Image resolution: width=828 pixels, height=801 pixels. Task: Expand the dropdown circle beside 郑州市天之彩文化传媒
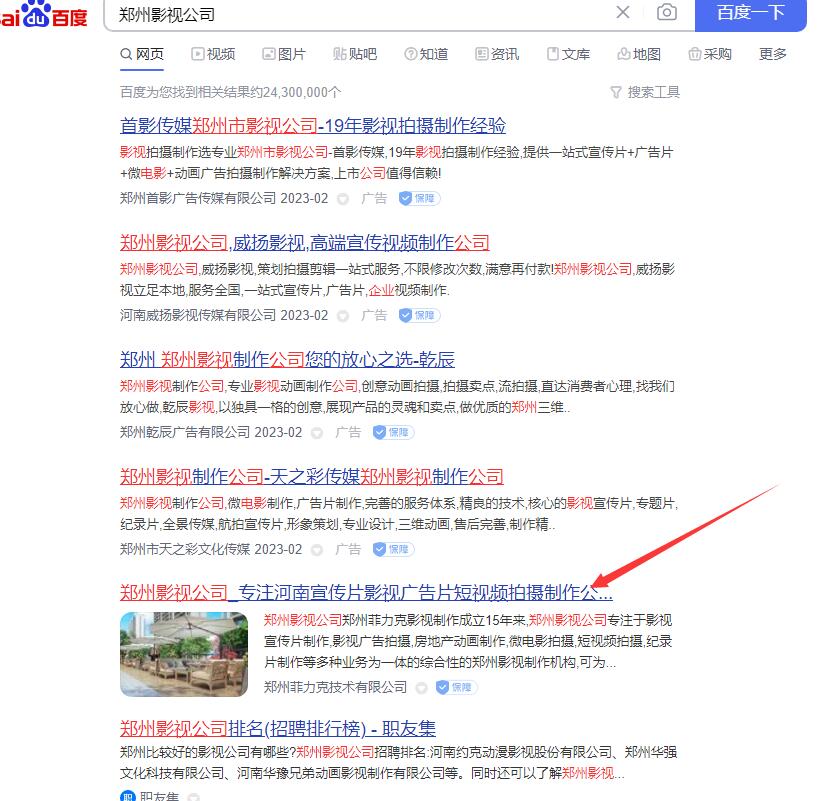tap(317, 550)
